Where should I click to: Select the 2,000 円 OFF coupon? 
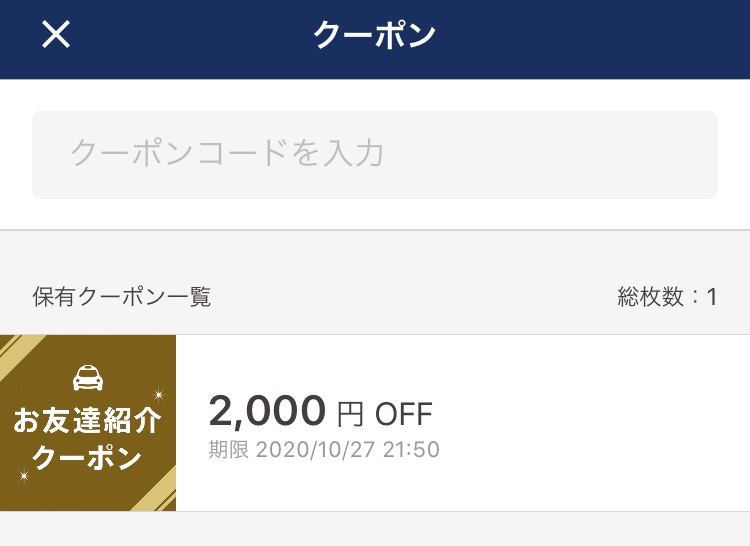(x=375, y=423)
